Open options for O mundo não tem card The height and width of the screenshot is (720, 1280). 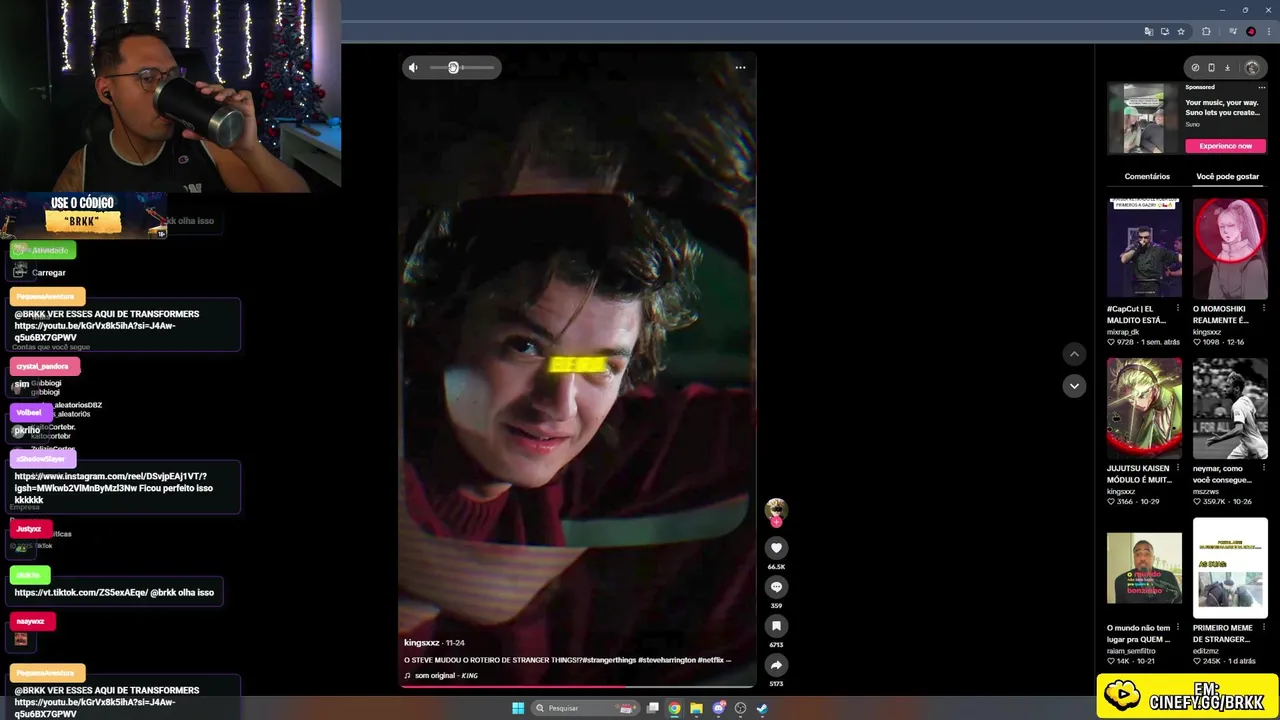(1177, 628)
